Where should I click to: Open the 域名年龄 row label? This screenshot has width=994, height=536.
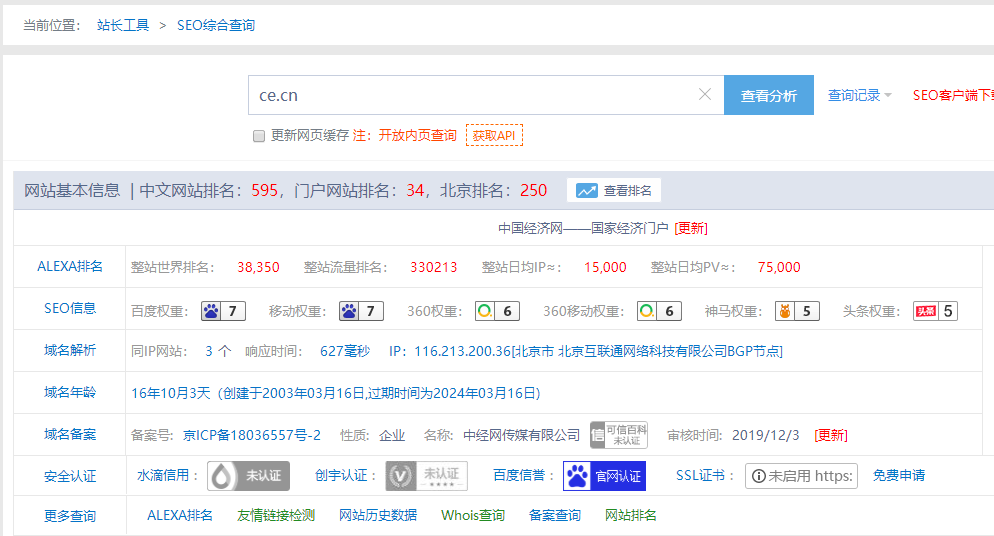click(x=70, y=392)
